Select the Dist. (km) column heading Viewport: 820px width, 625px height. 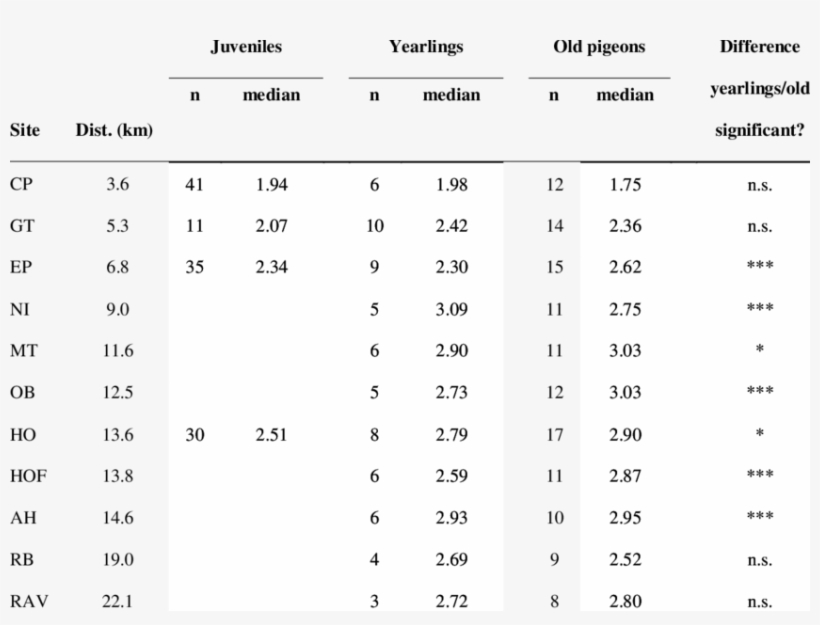(x=113, y=131)
